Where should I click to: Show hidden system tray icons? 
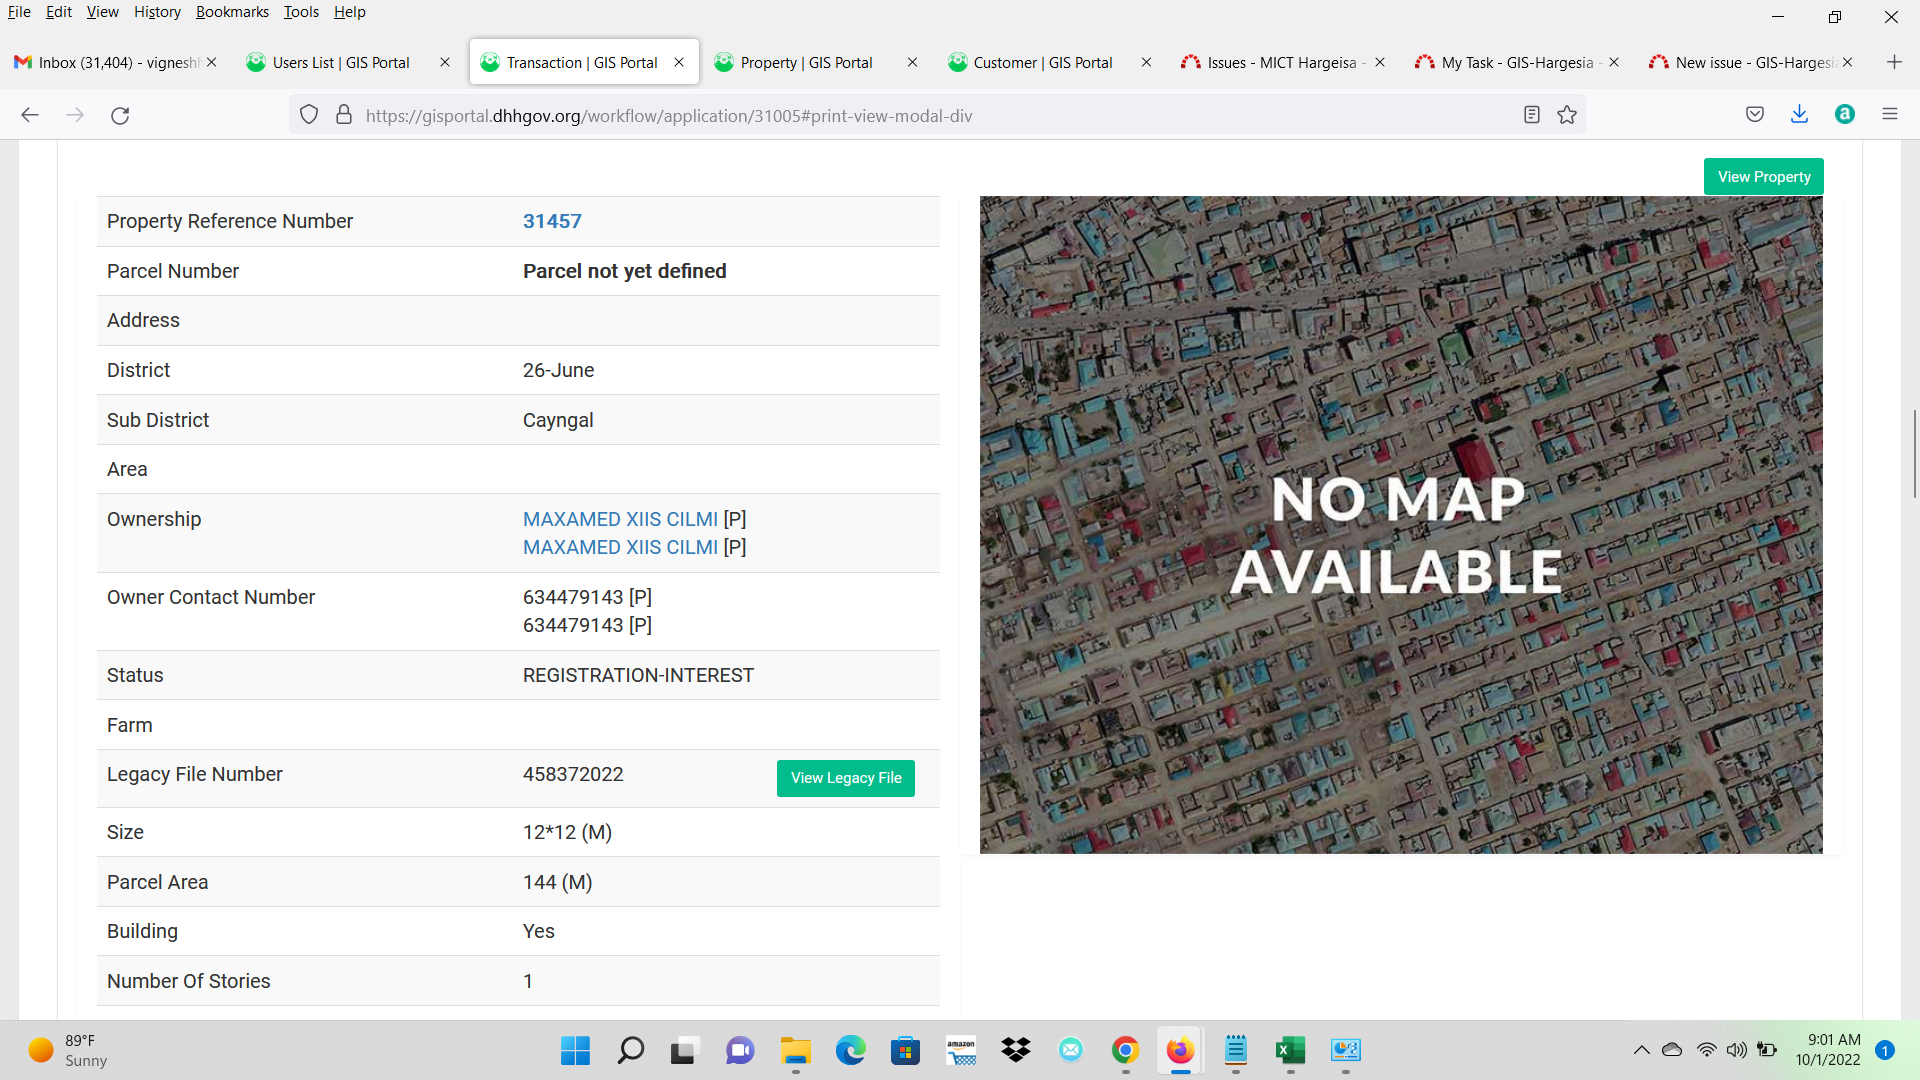(1641, 1050)
